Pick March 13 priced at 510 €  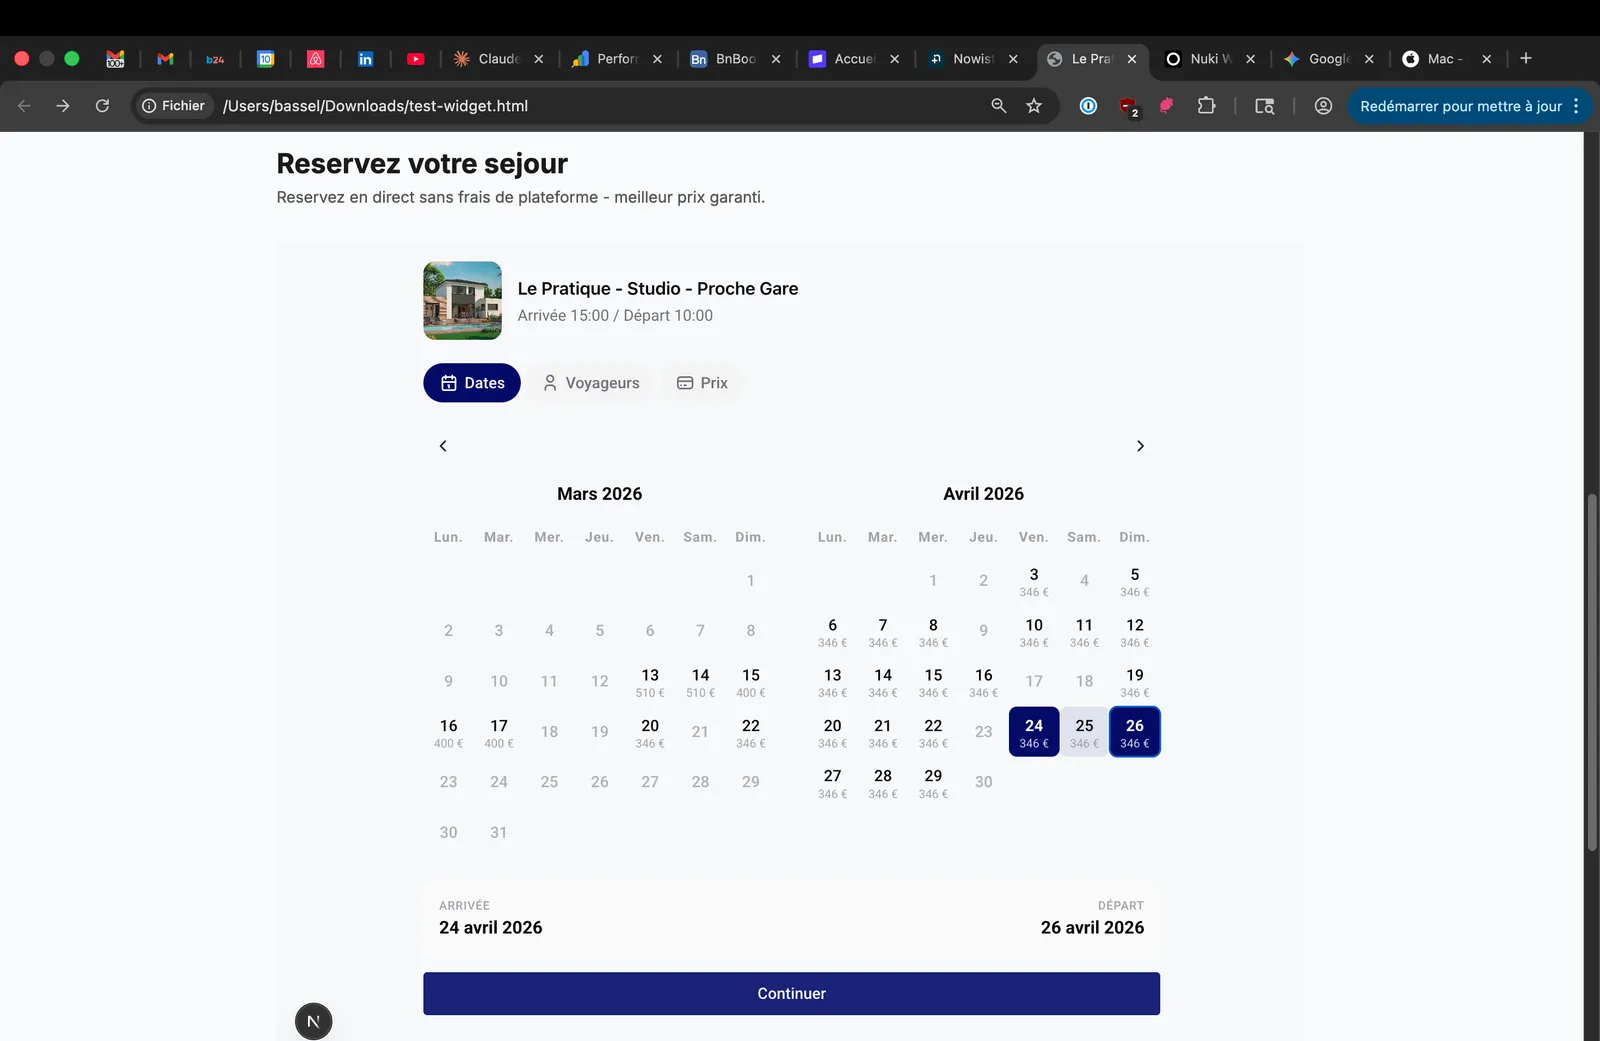[650, 682]
